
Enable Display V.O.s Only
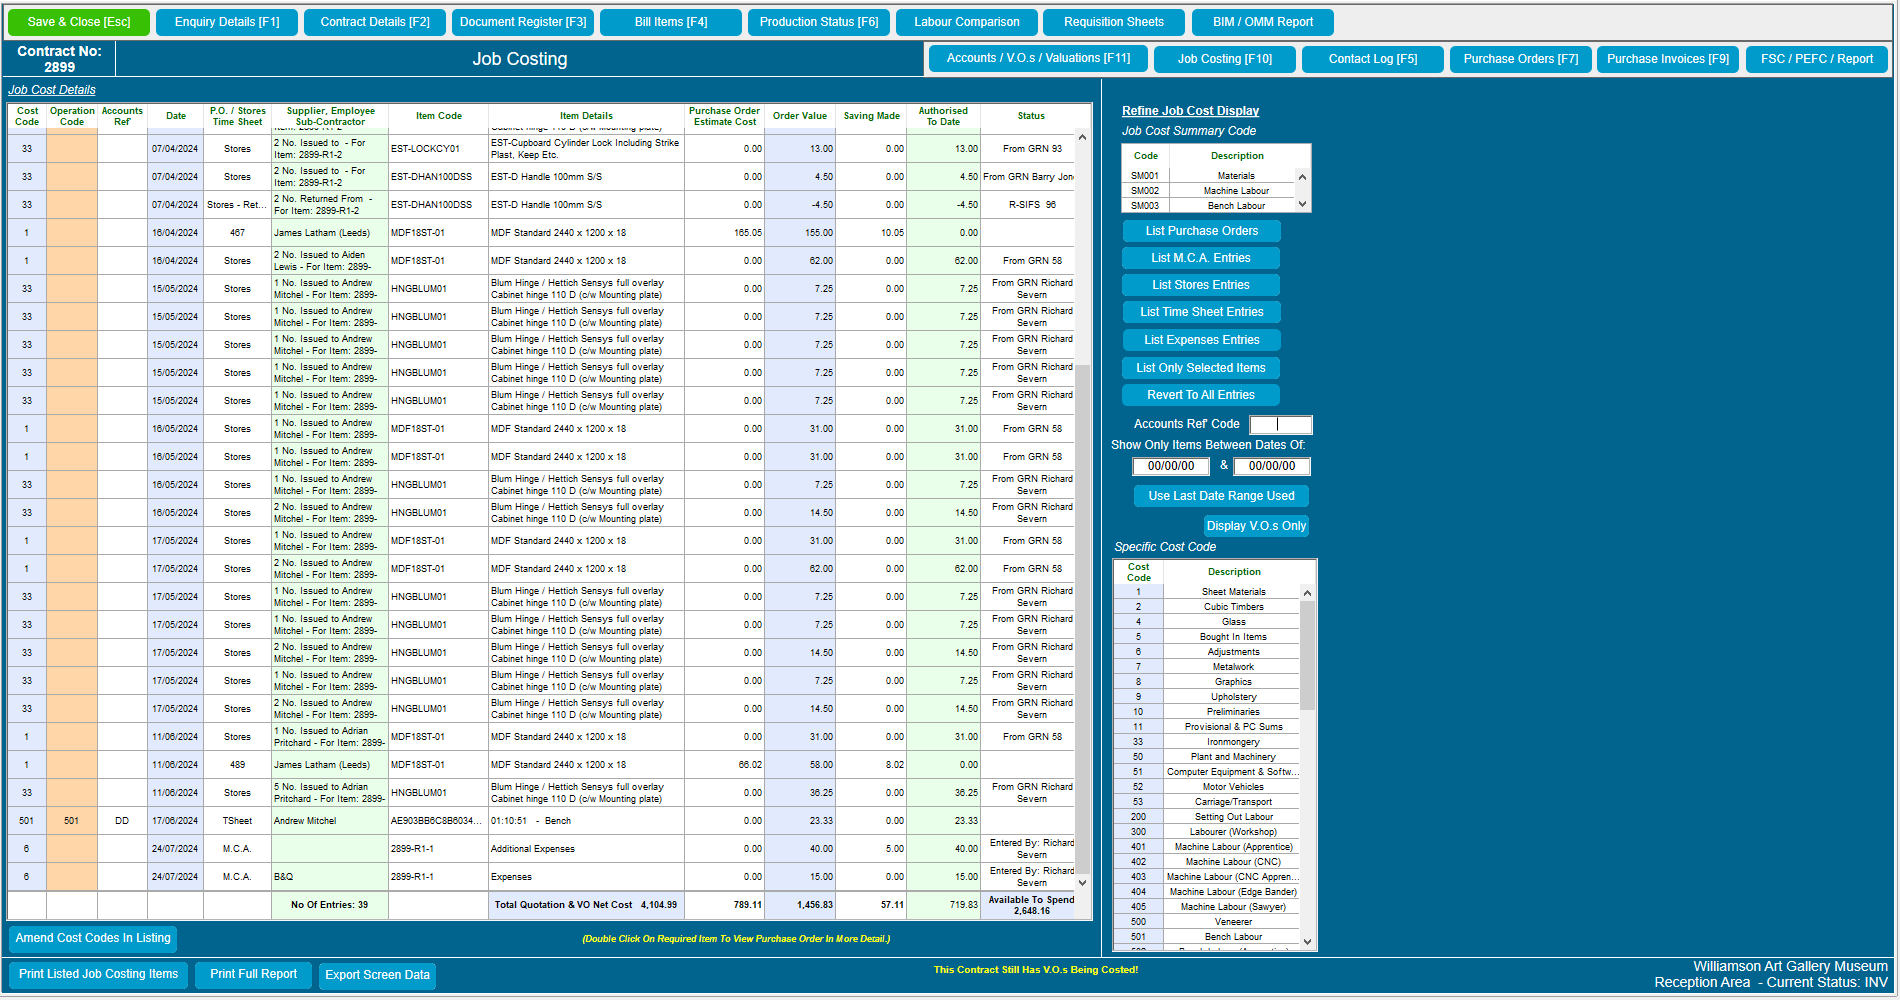(x=1255, y=525)
